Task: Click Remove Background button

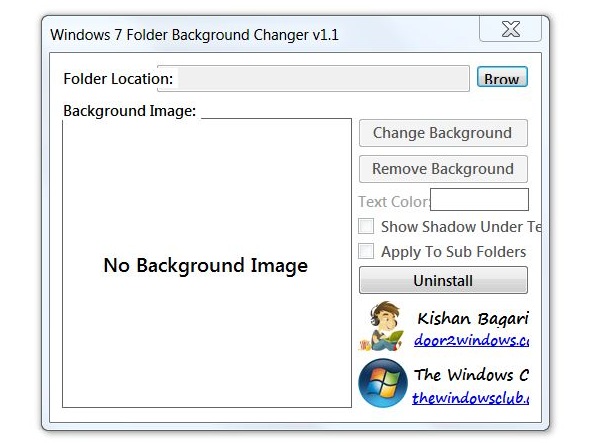Action: point(443,169)
